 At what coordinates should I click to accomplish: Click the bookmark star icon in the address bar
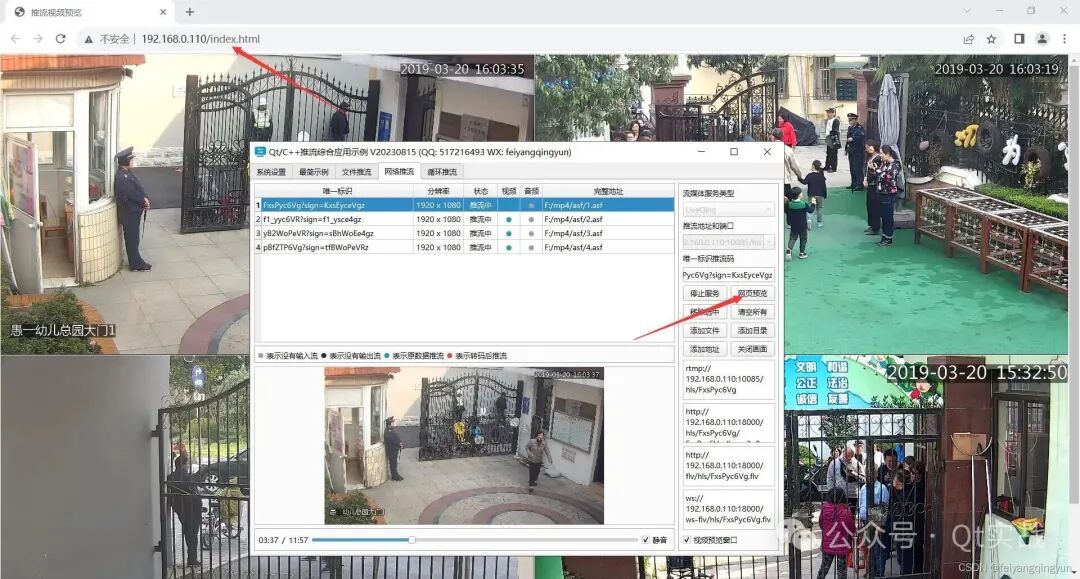click(x=991, y=38)
